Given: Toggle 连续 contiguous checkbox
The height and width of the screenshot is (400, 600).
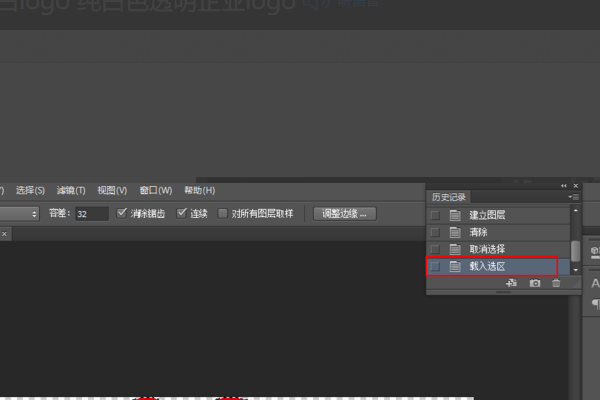Looking at the screenshot, I should (182, 213).
